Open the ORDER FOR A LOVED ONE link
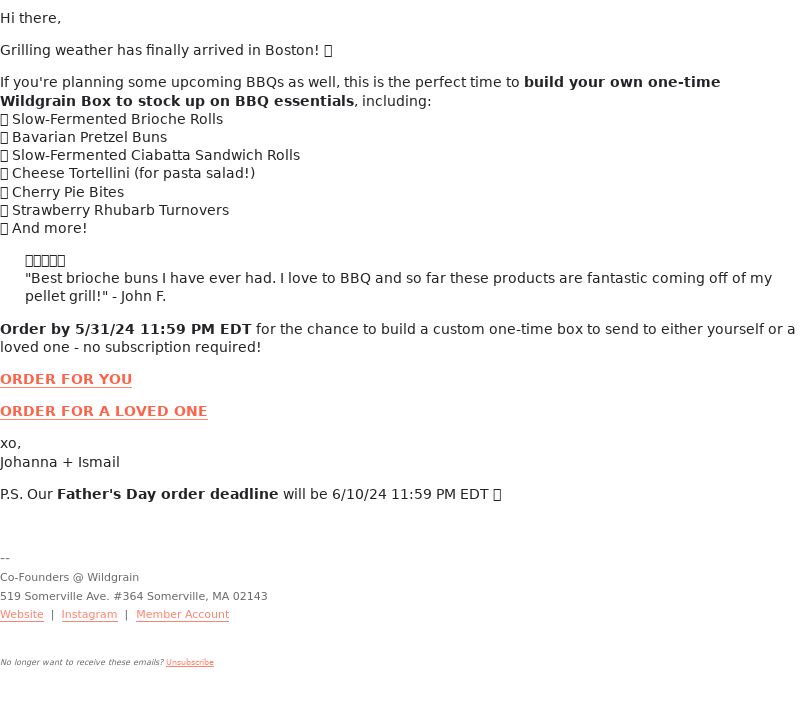This screenshot has width=800, height=717. coord(104,411)
